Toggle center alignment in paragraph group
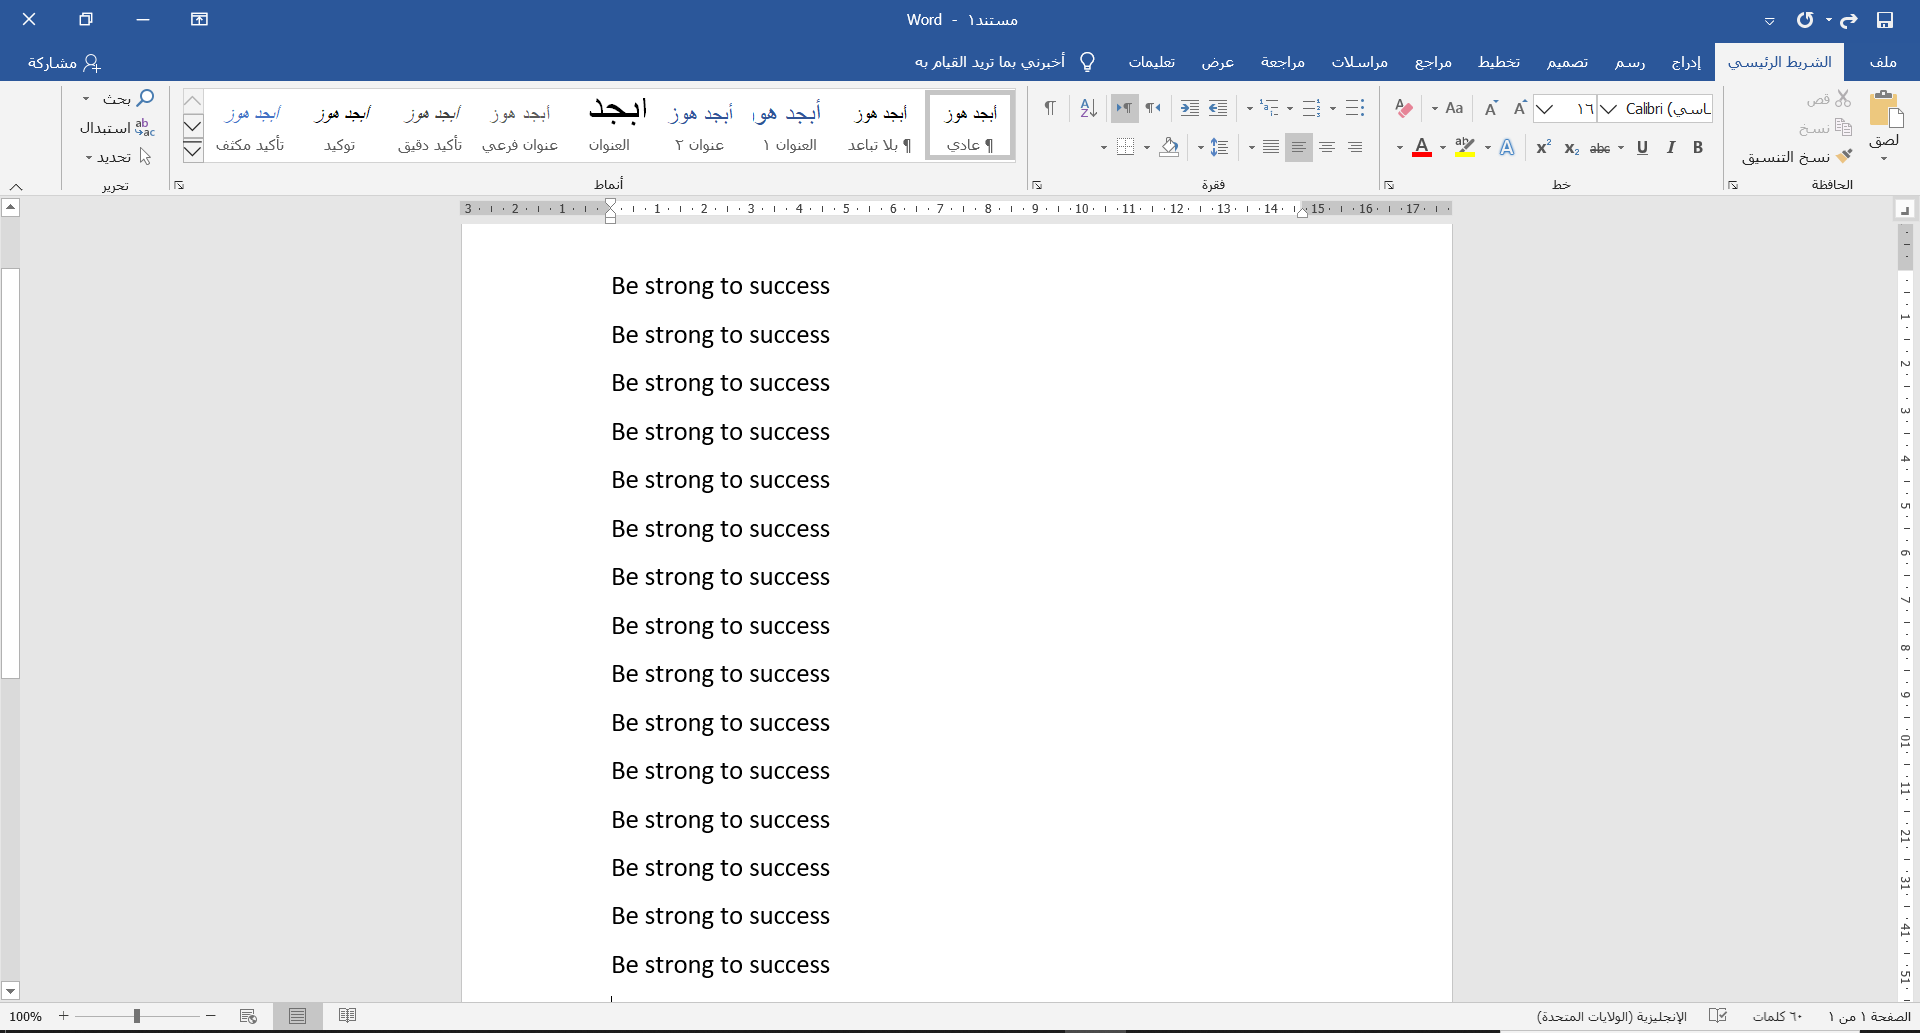 coord(1327,148)
